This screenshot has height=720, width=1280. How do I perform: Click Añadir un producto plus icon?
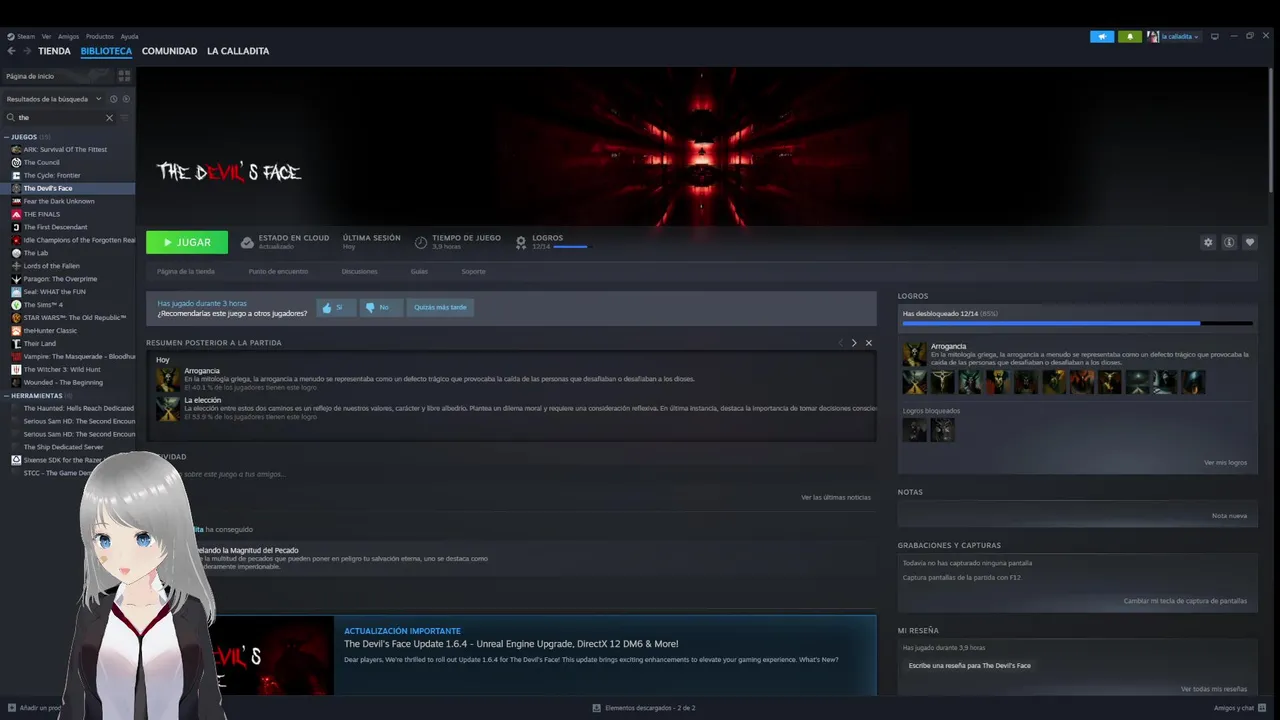tap(11, 708)
